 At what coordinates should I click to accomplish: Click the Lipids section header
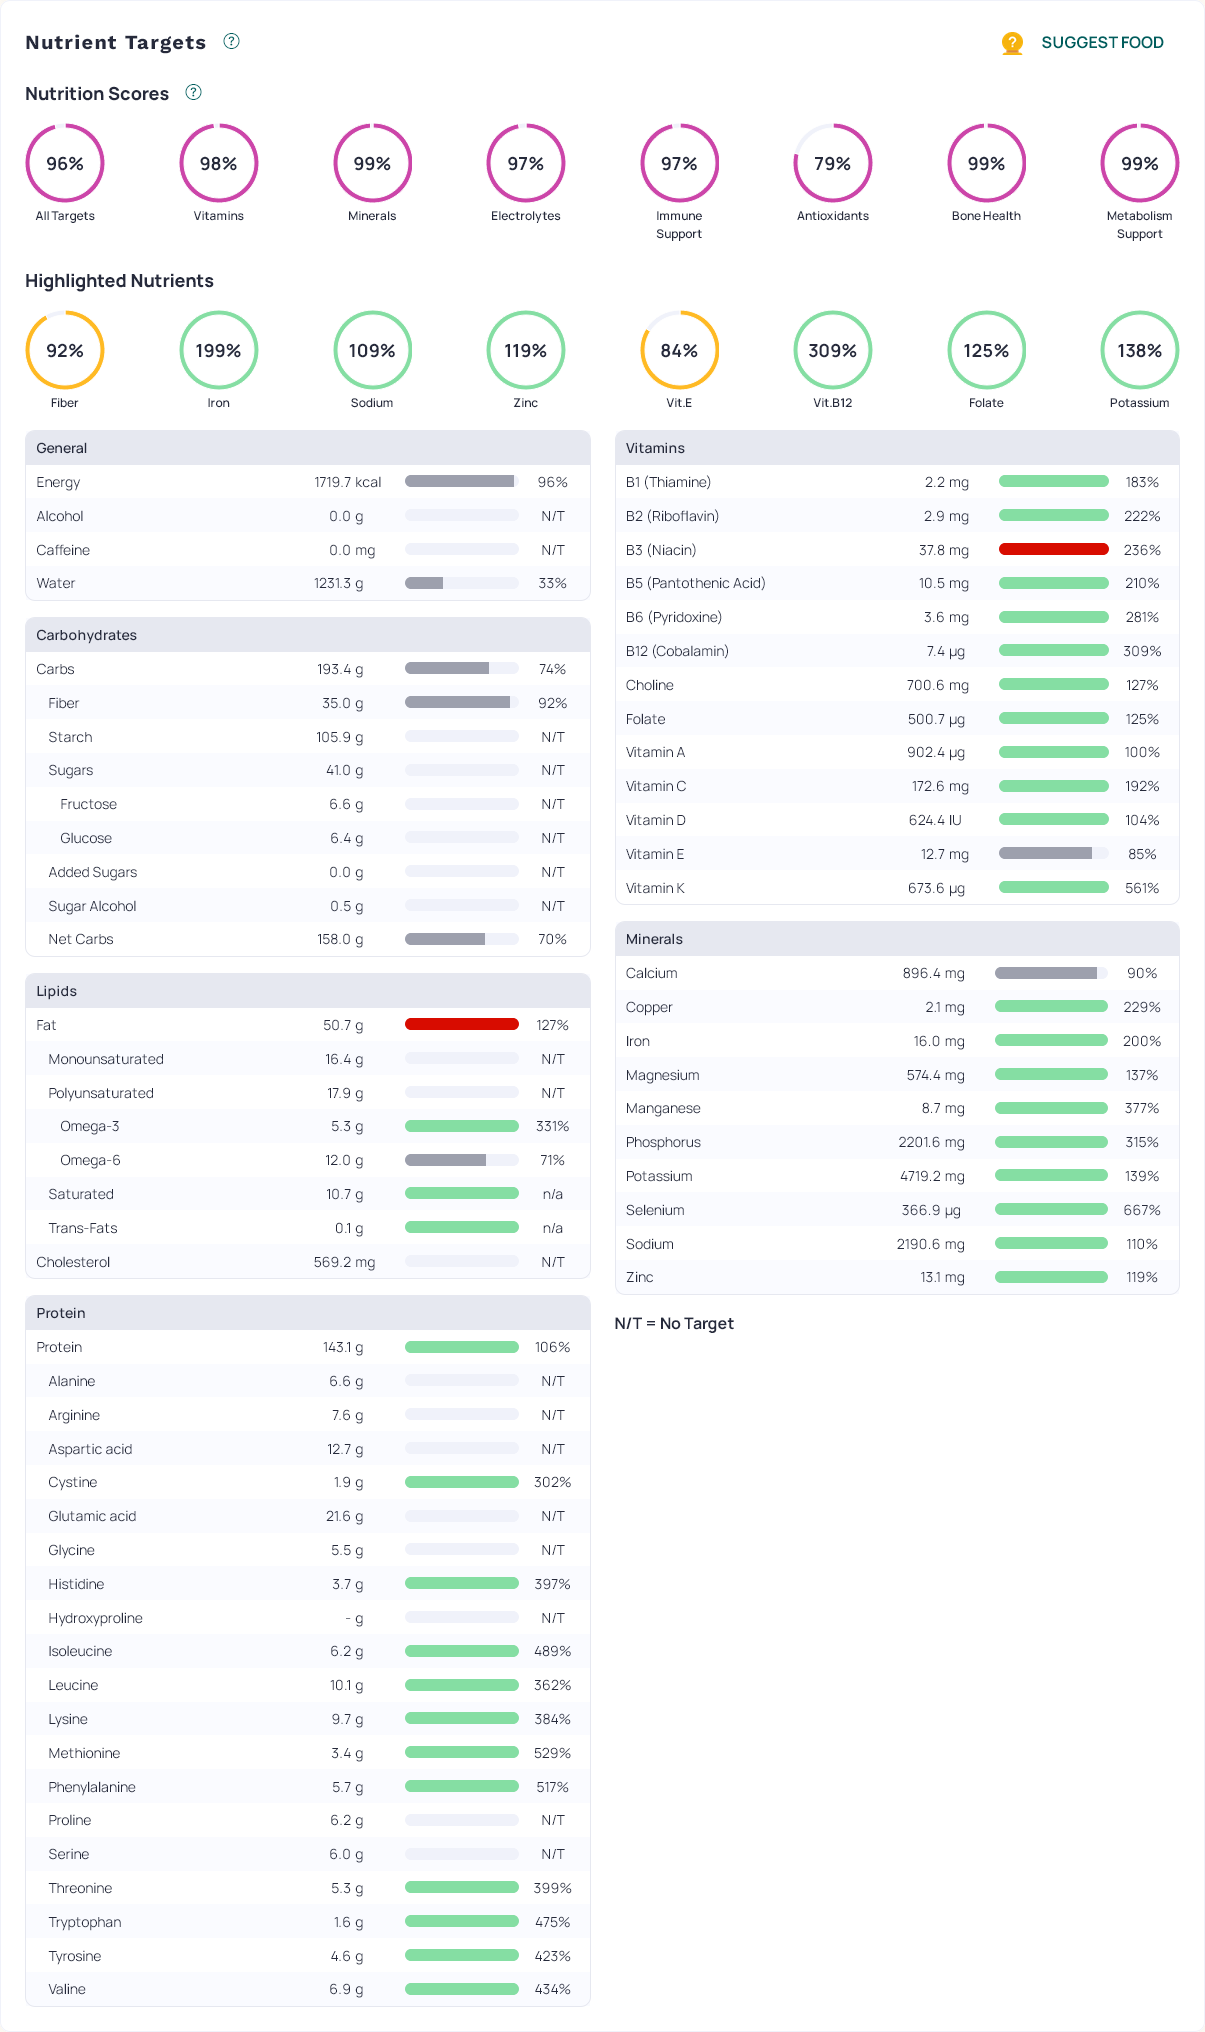click(307, 991)
